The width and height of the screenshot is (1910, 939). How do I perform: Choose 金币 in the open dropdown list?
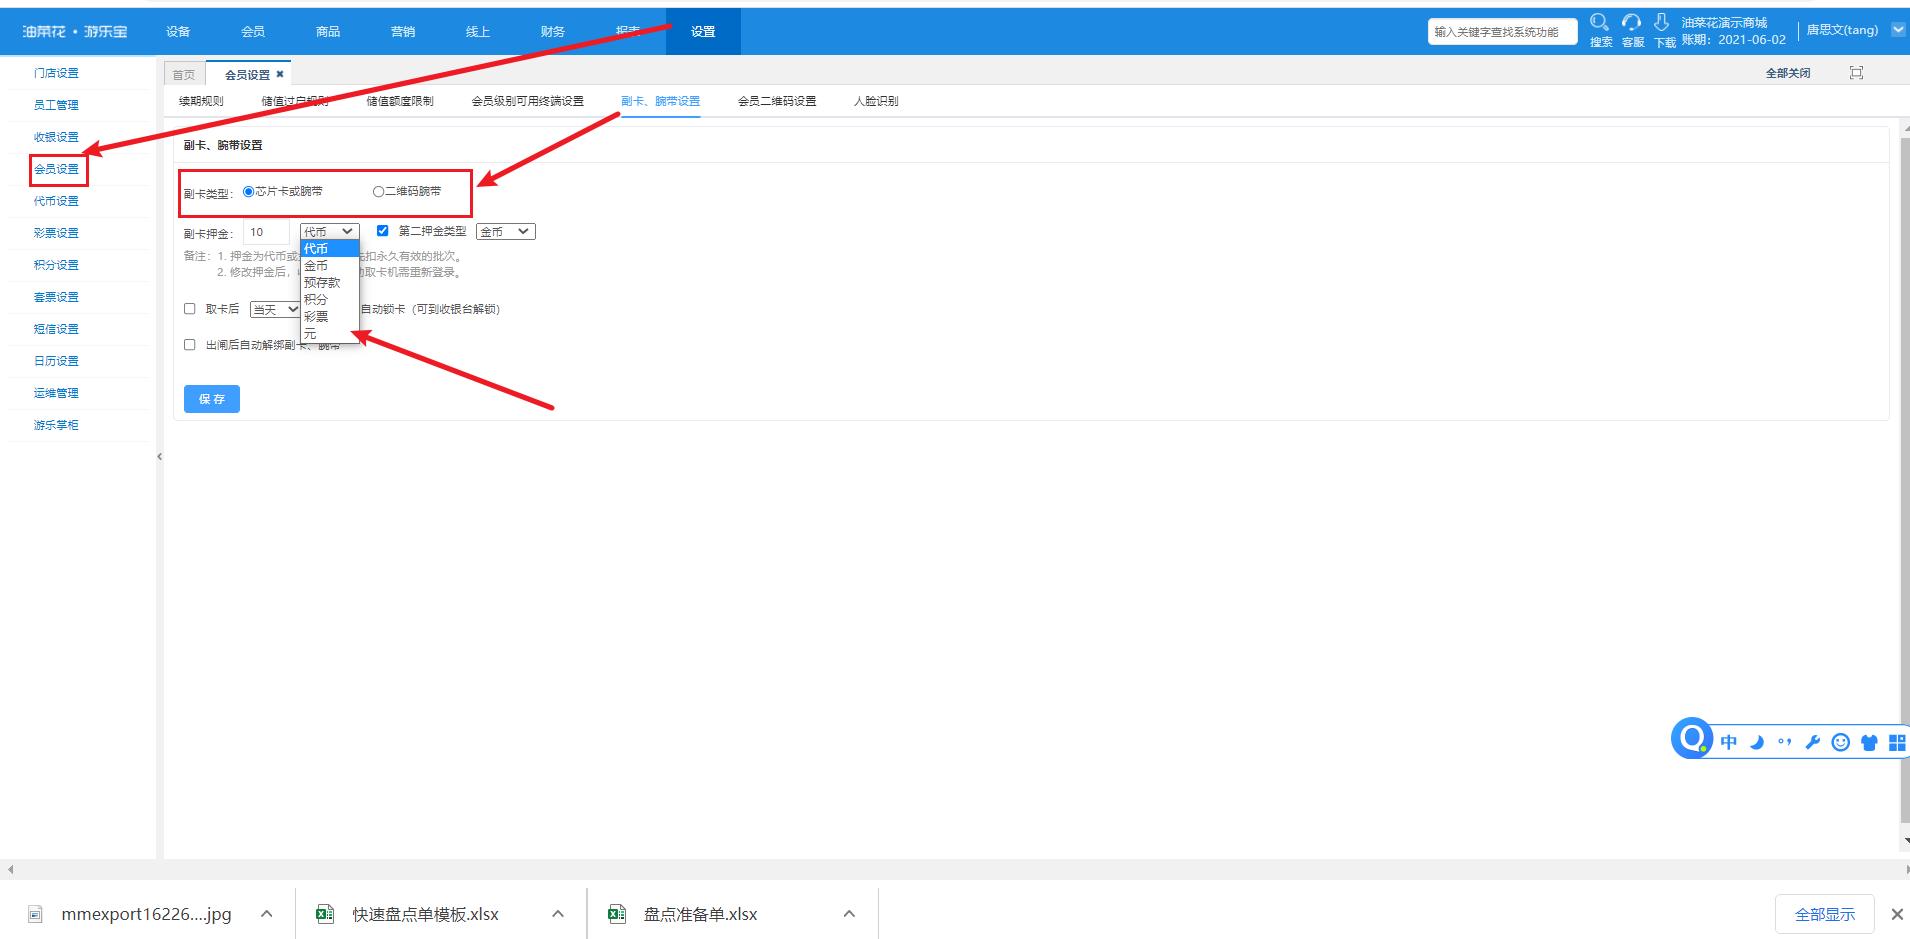coord(329,266)
